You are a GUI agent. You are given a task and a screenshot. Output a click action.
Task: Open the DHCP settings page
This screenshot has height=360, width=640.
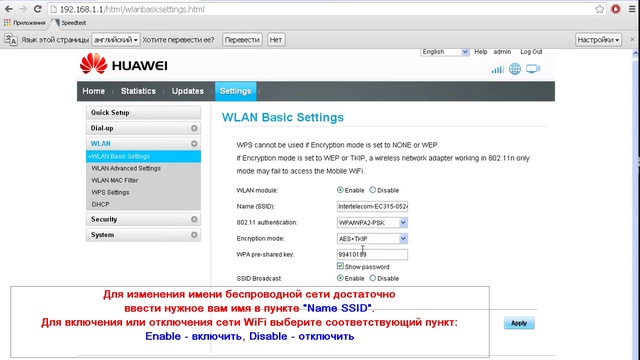100,204
